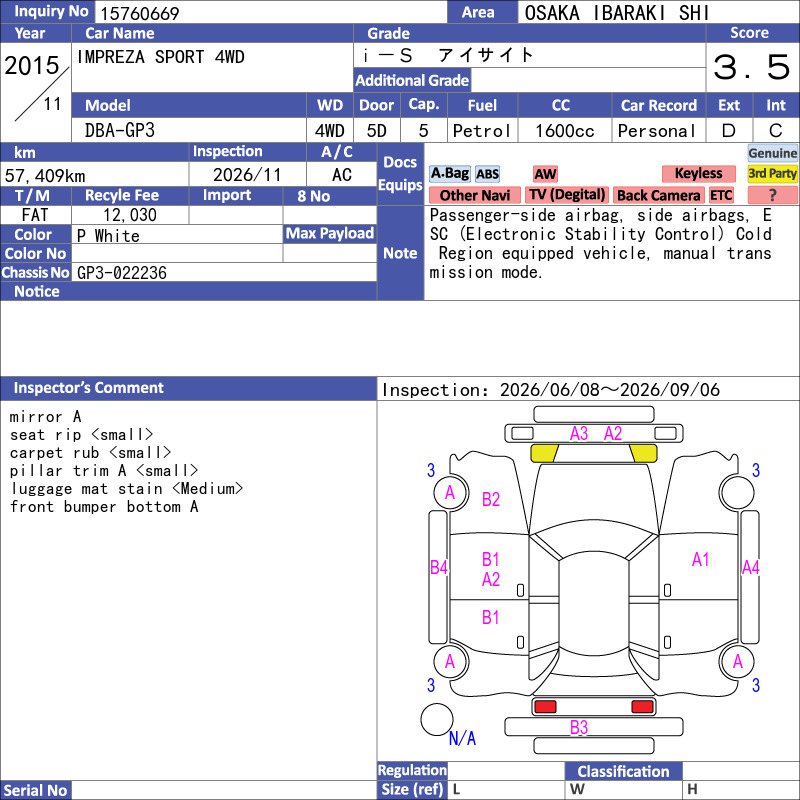Viewport: 800px width, 800px height.
Task: Select color value P White
Action: tap(108, 236)
